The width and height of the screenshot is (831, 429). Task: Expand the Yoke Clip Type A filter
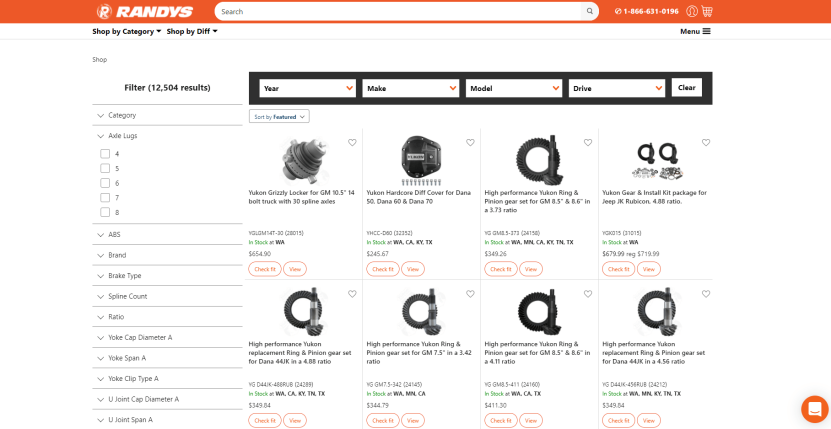coord(167,379)
